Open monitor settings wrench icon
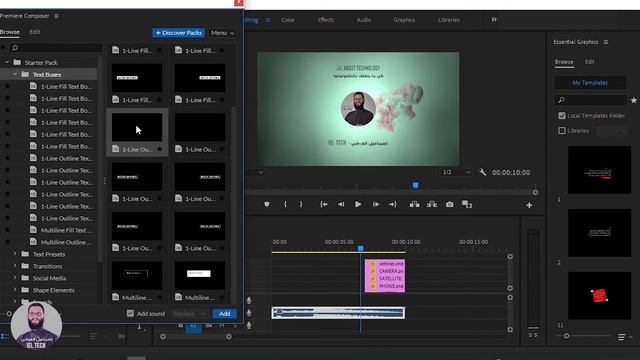The width and height of the screenshot is (640, 360). click(482, 172)
